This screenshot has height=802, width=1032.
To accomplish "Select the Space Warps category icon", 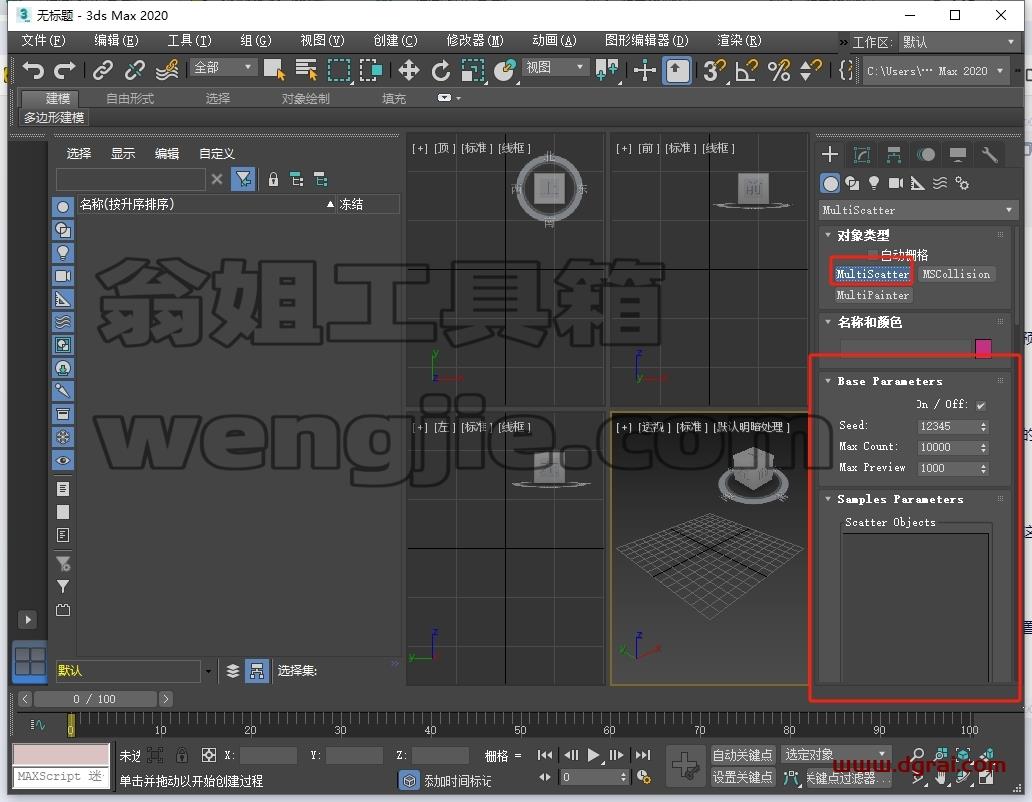I will pyautogui.click(x=940, y=184).
